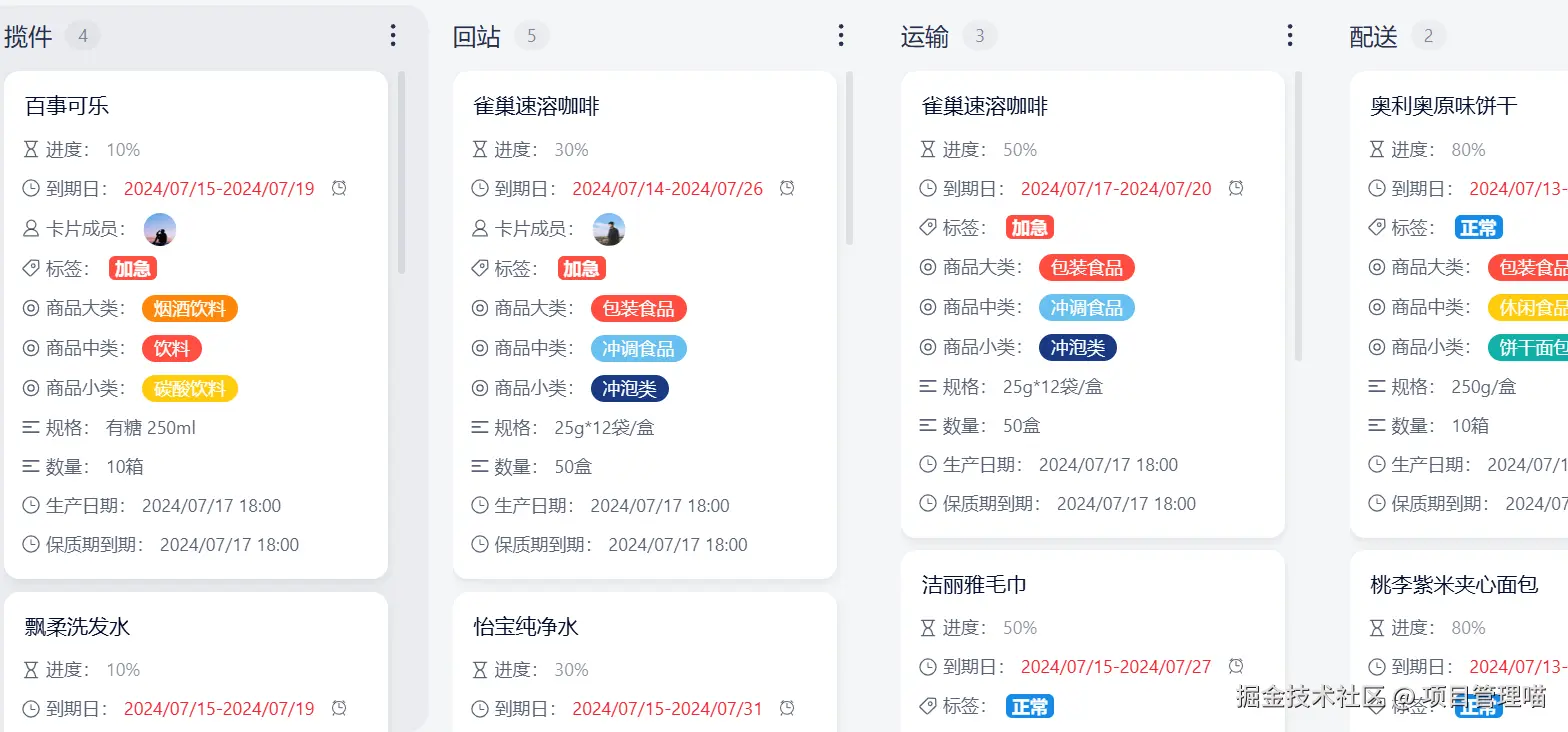1568x732 pixels.
Task: Click hourglass icon on 回站 雀巢速溶咖啡 card
Action: tap(479, 150)
